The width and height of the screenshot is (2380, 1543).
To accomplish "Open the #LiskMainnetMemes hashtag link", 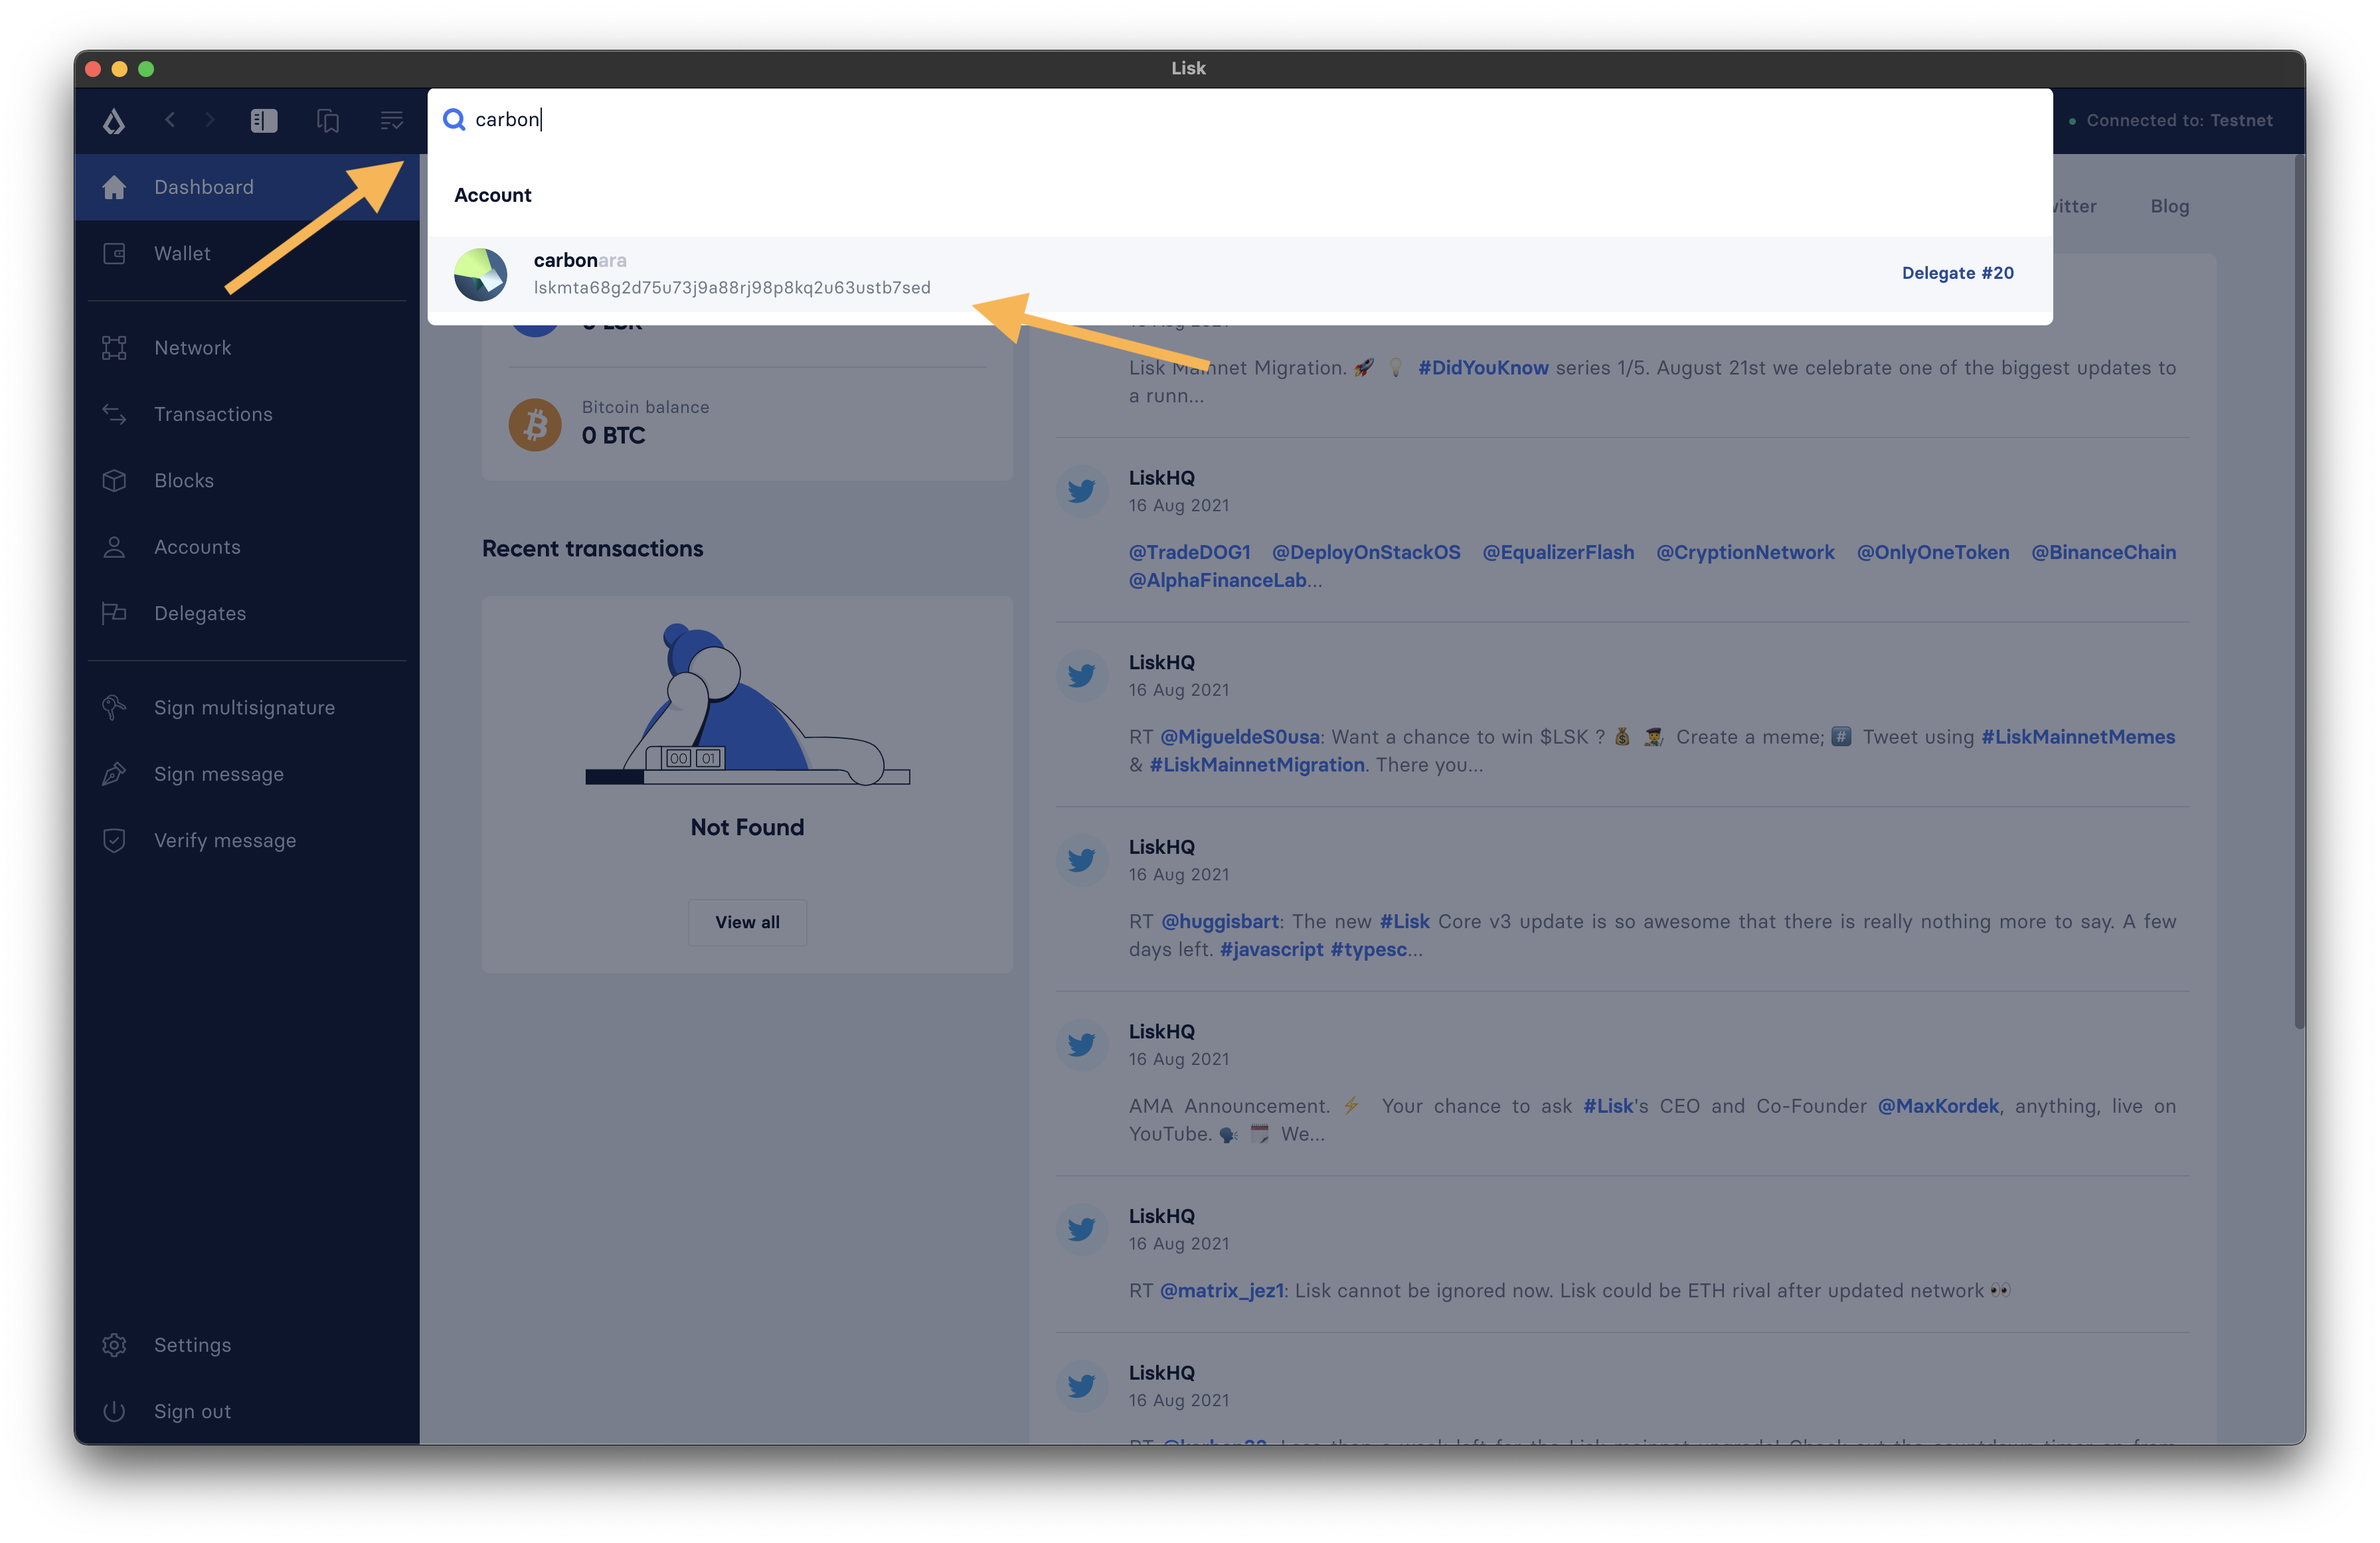I will tap(2078, 737).
